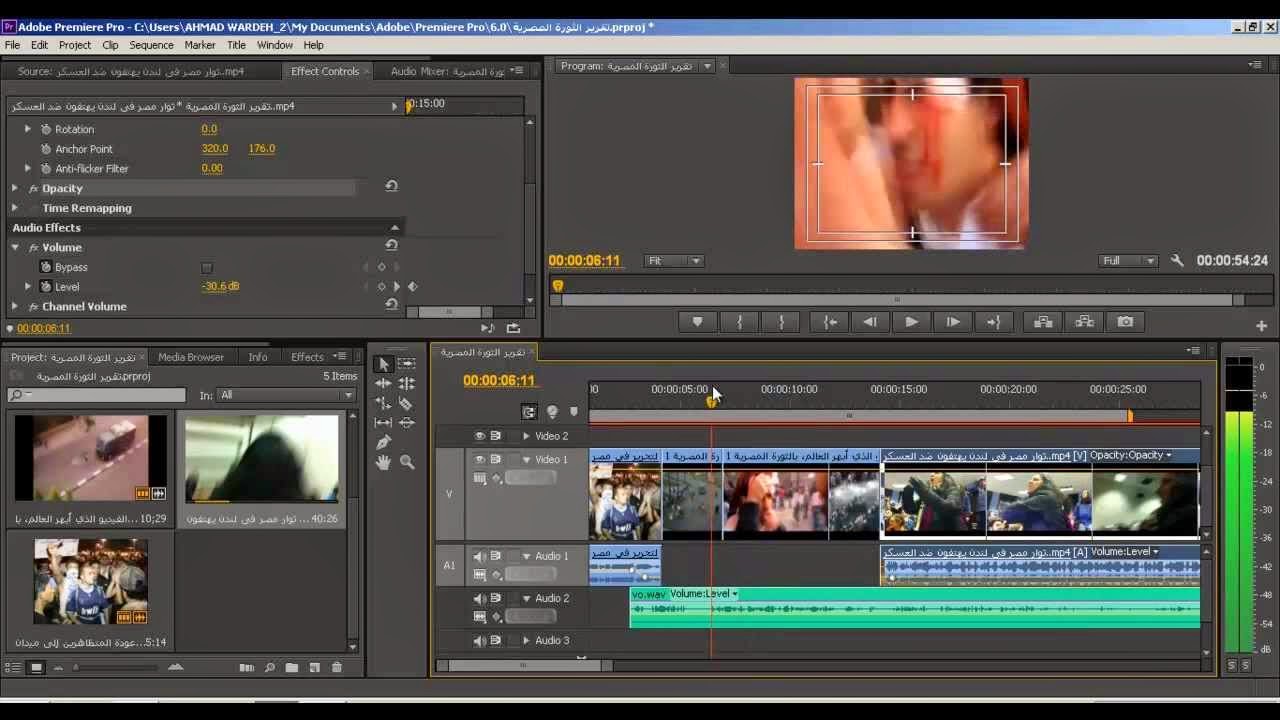The width and height of the screenshot is (1280, 720).
Task: Delete selected item with trash icon
Action: (337, 668)
